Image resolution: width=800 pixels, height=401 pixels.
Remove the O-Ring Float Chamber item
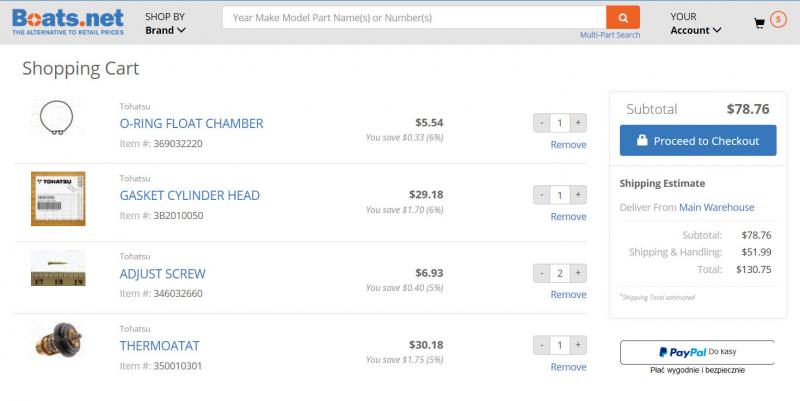pos(568,145)
